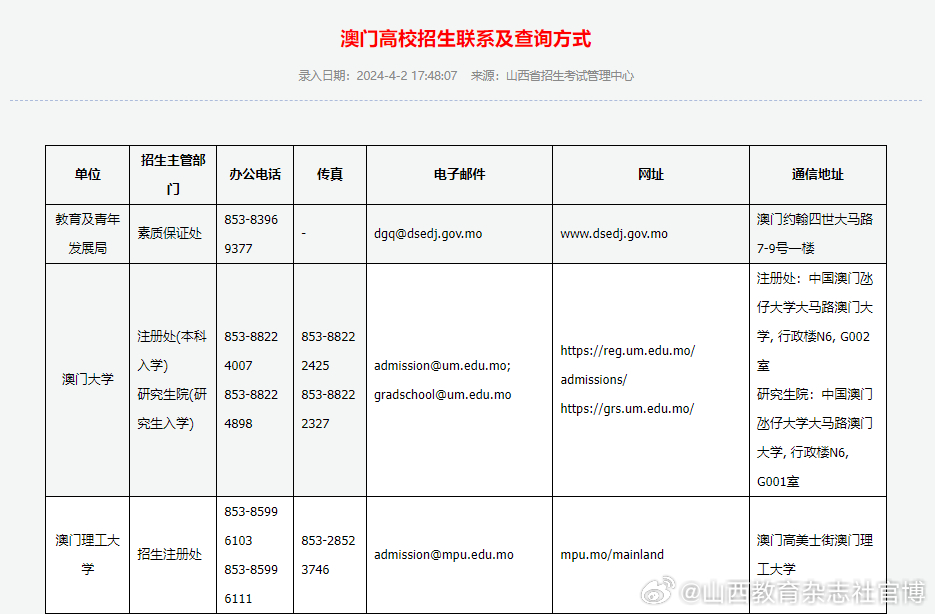Screen dimensions: 935x614
Task: Click the 通信地址 column header
Action: tap(818, 175)
